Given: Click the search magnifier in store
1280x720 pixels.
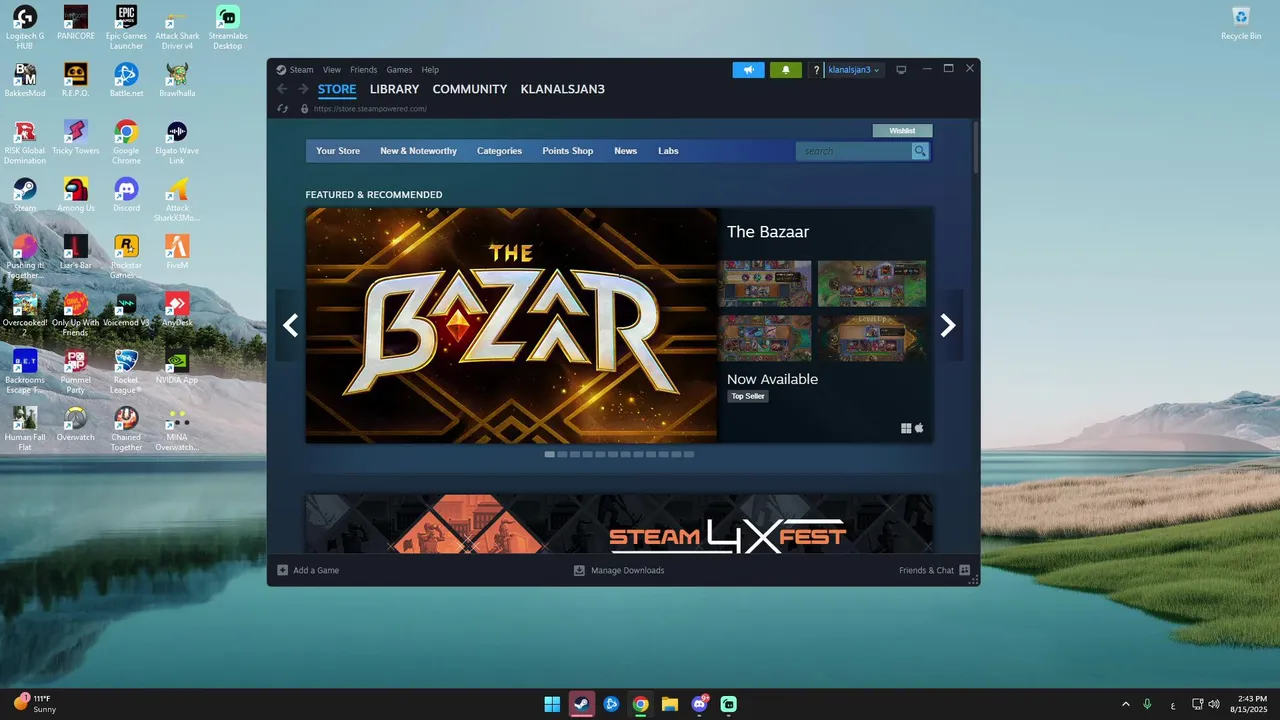Looking at the screenshot, I should (920, 151).
